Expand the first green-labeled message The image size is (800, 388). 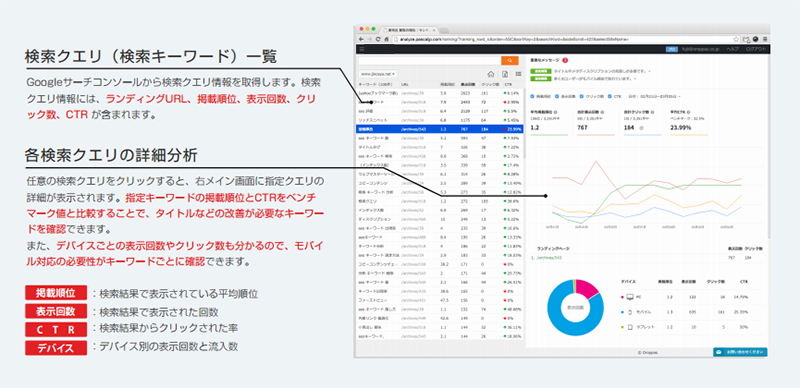[591, 71]
